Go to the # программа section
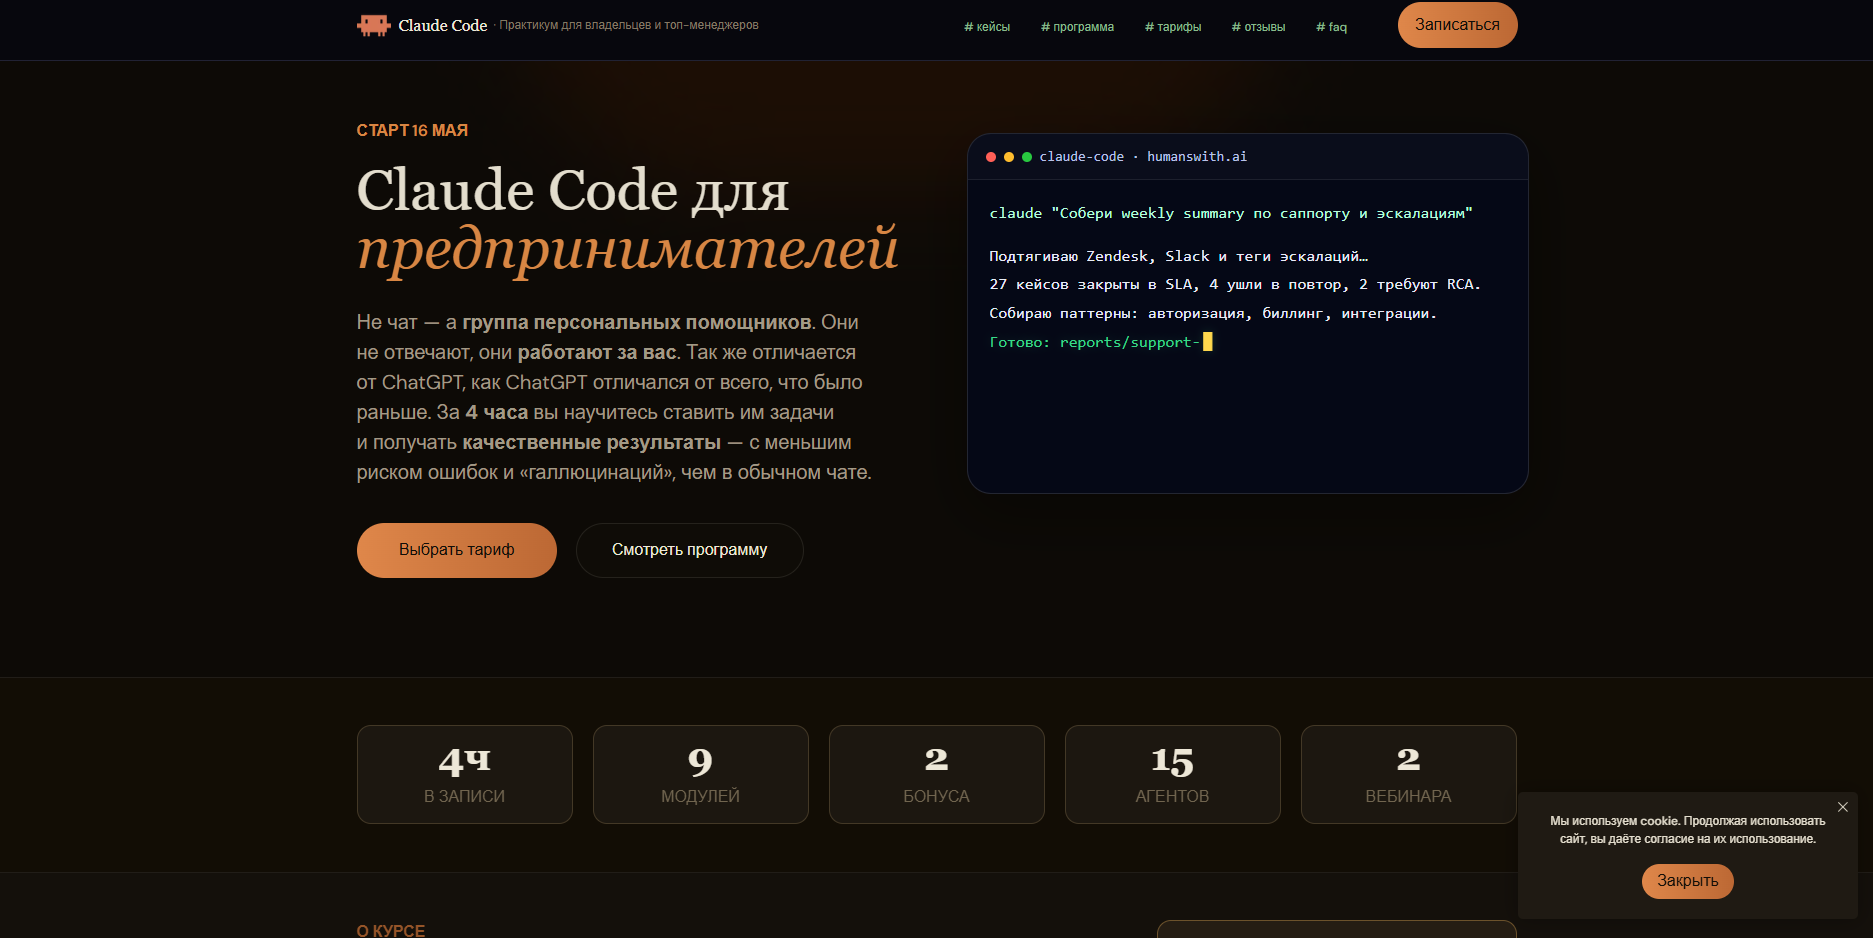Viewport: 1873px width, 938px height. [1077, 27]
